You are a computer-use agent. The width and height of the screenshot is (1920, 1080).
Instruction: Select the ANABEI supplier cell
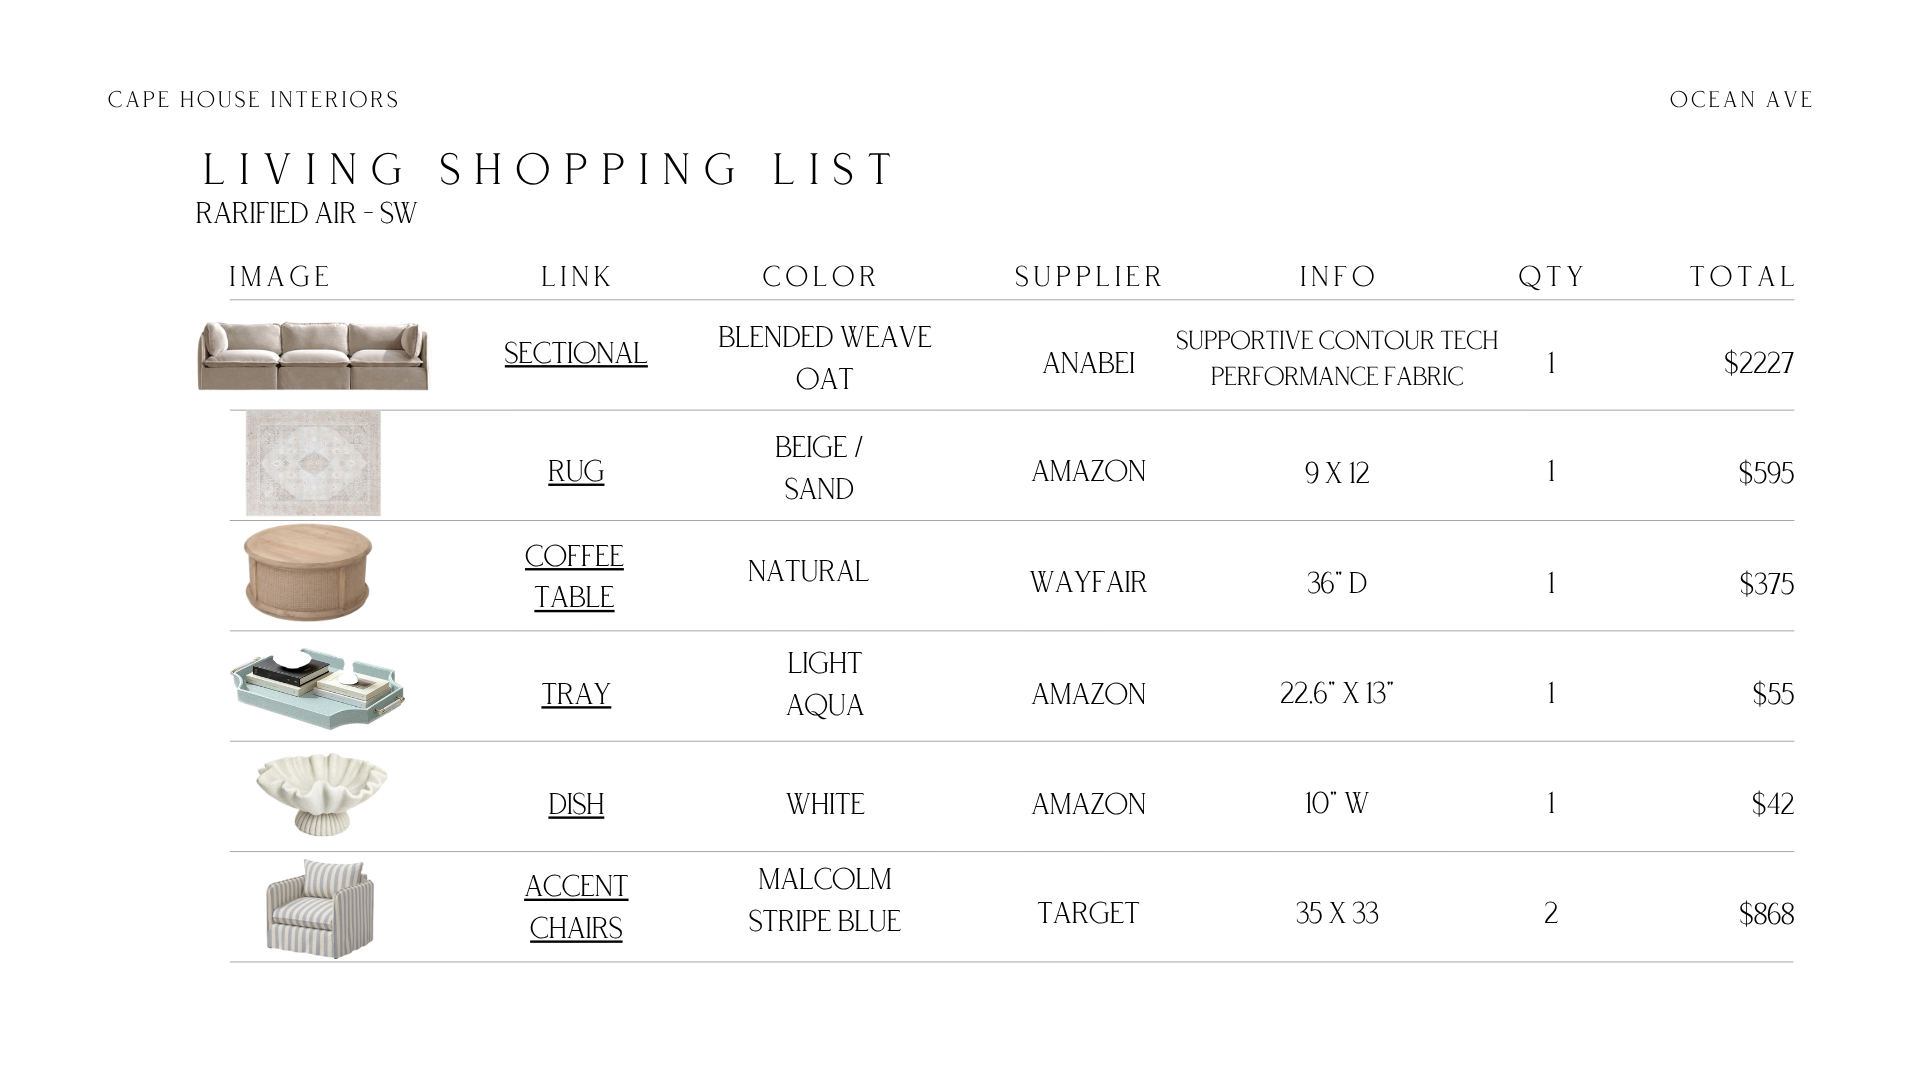tap(1089, 364)
